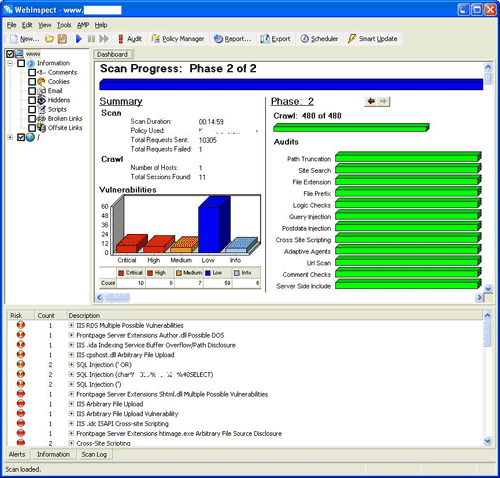Open the Report toolbar button
Viewport: 500px width, 478px height.
pyautogui.click(x=233, y=39)
